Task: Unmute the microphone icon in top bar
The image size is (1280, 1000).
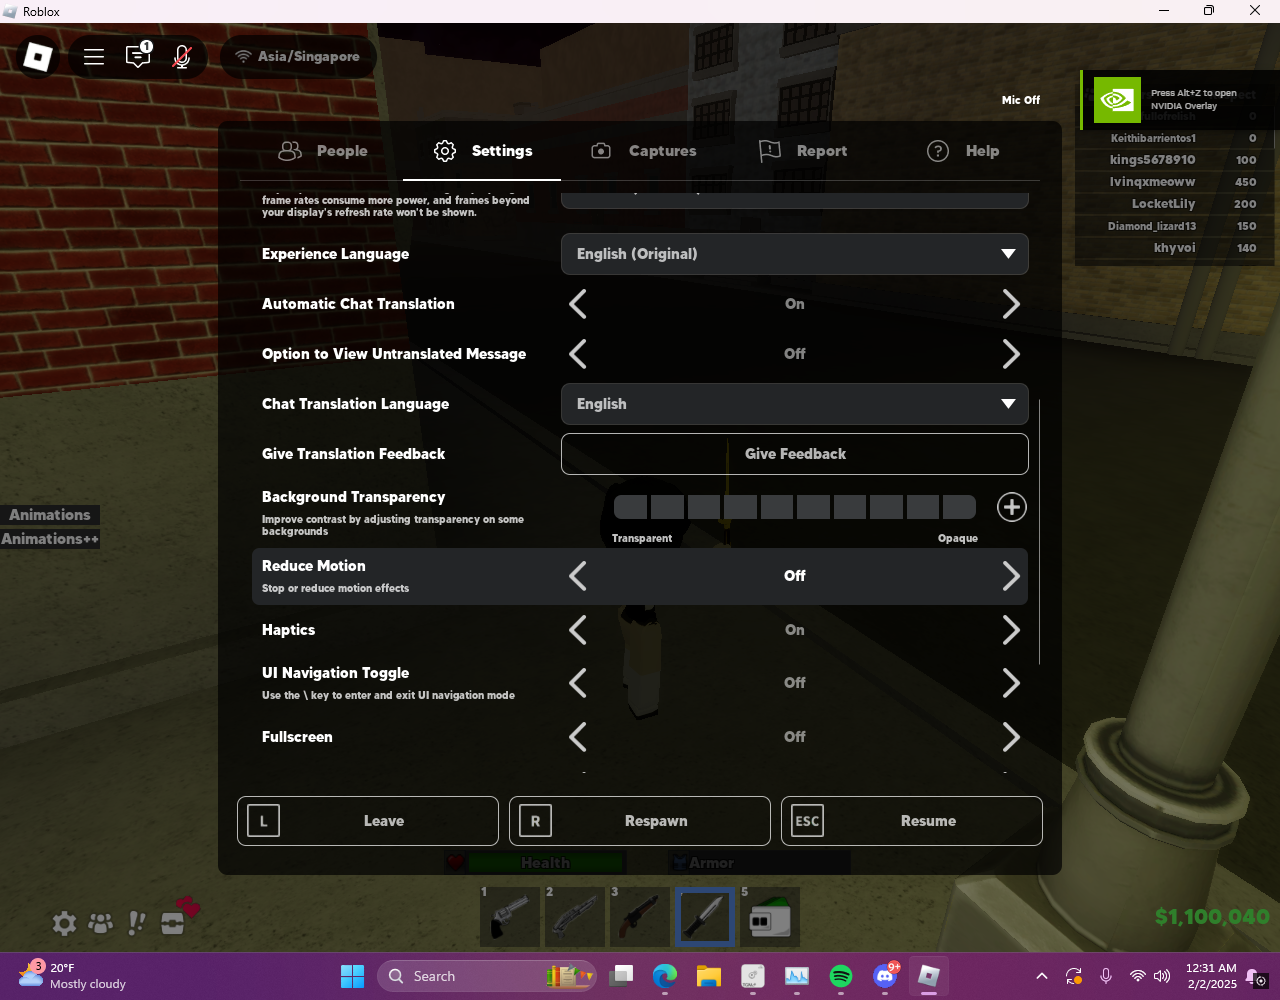Action: tap(182, 57)
